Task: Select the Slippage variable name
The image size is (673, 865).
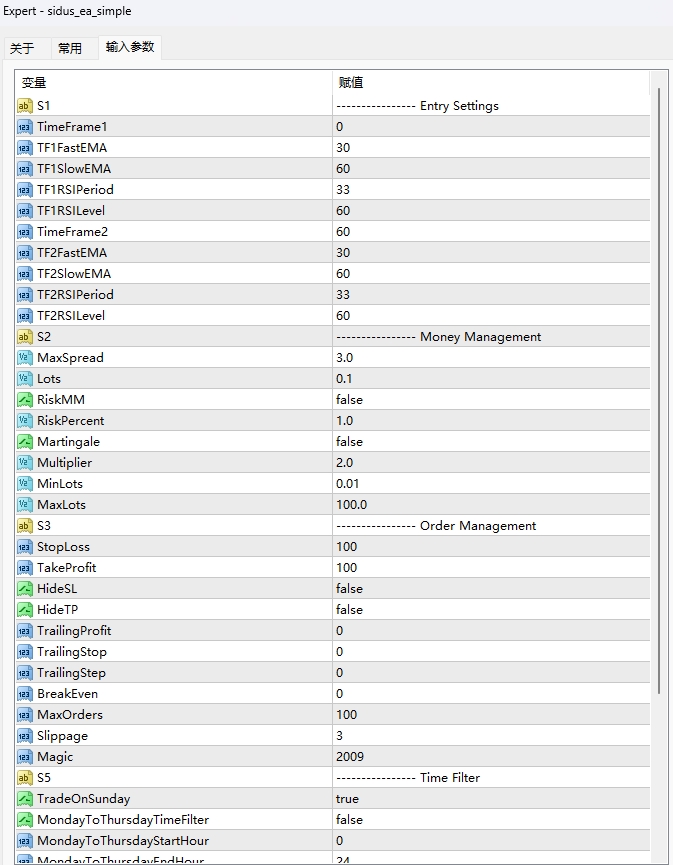Action: (62, 736)
